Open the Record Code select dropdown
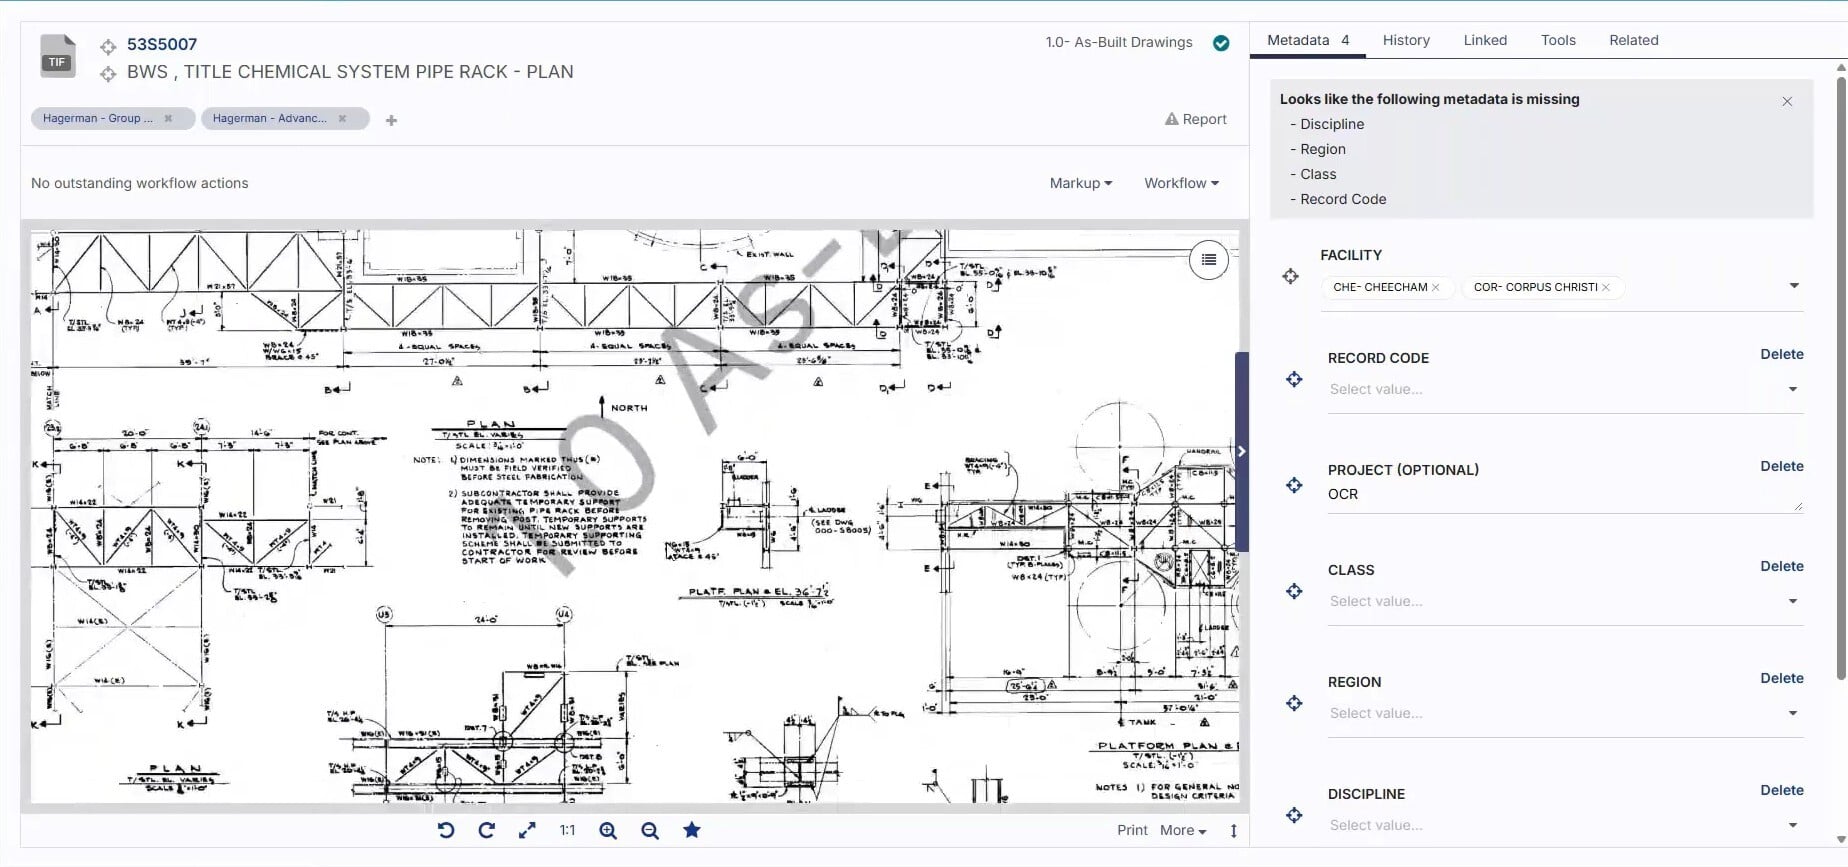 click(1565, 389)
